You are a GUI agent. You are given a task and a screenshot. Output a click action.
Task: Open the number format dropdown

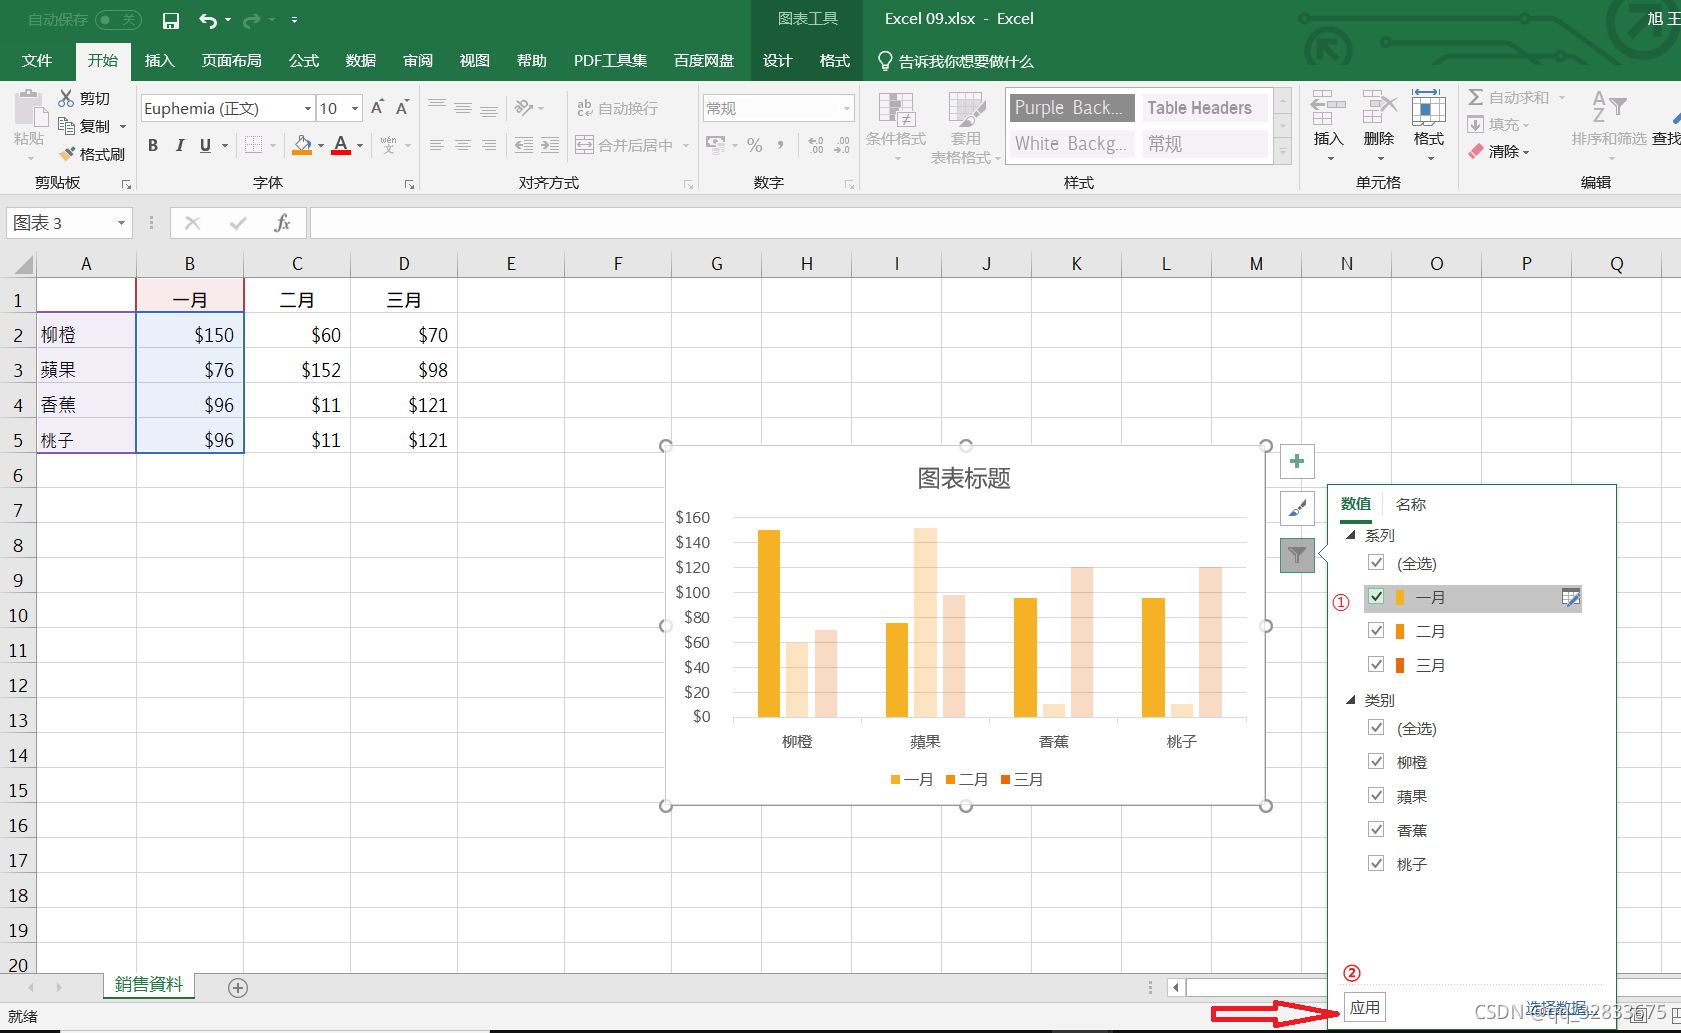[x=846, y=108]
